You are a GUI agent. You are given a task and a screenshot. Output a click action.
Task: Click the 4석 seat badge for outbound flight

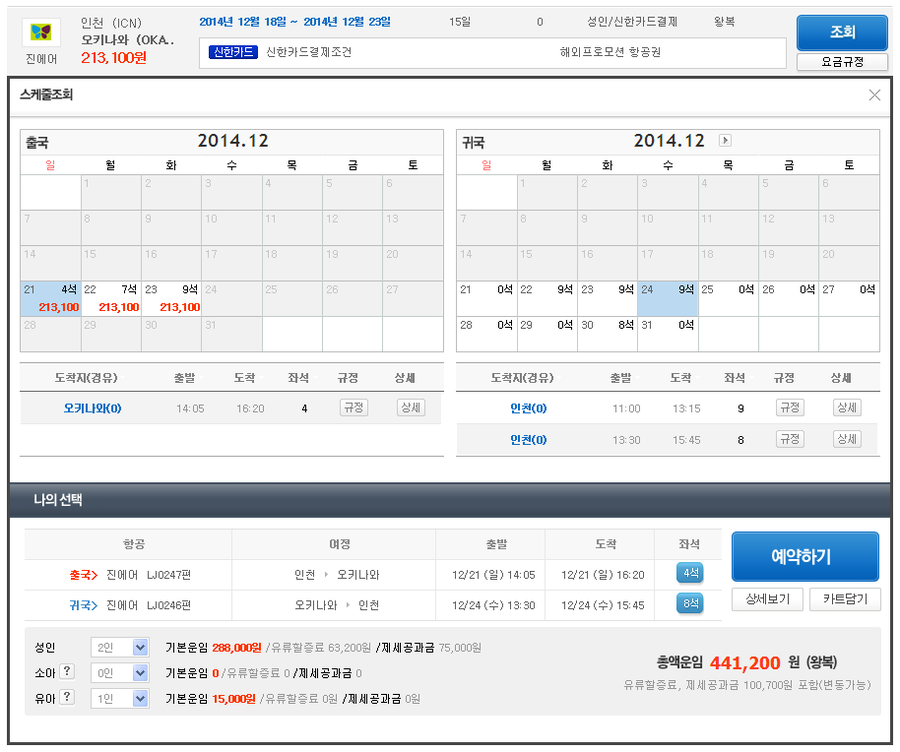(x=689, y=574)
